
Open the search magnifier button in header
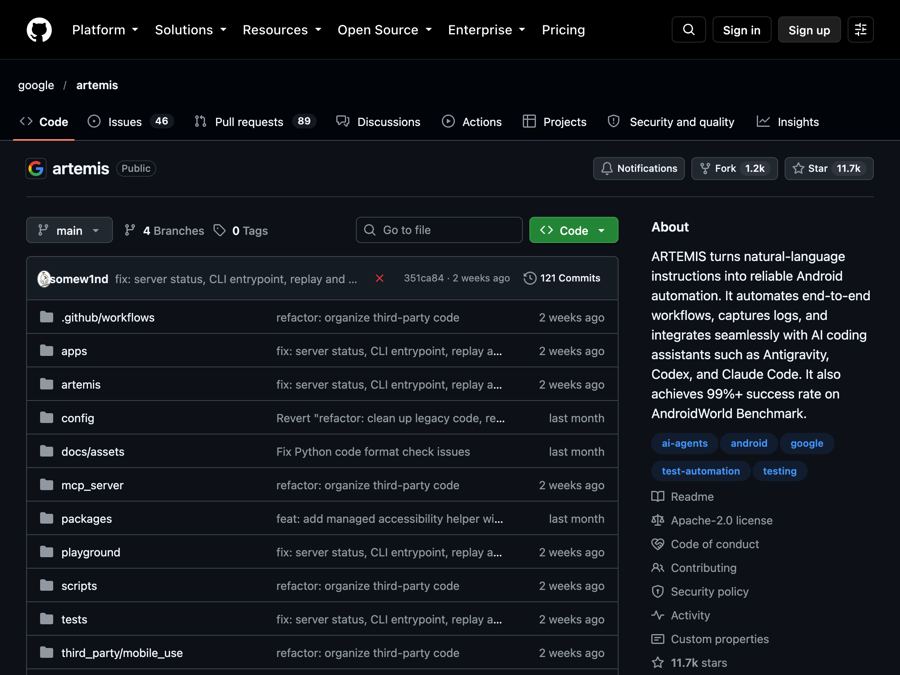click(689, 30)
